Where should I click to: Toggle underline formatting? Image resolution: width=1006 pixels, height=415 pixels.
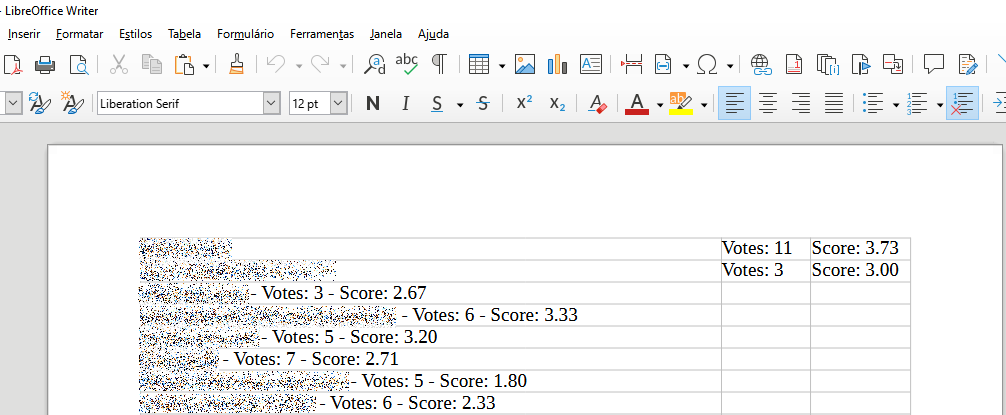(x=438, y=103)
